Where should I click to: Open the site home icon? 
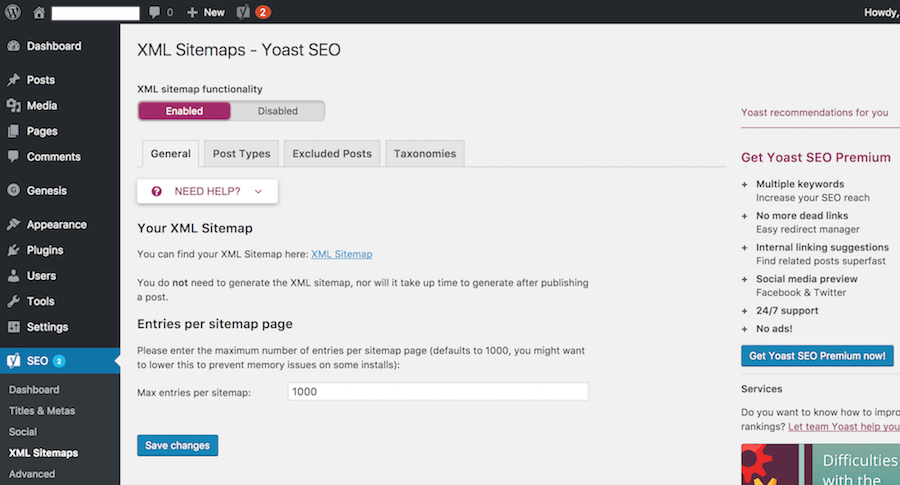coord(38,12)
